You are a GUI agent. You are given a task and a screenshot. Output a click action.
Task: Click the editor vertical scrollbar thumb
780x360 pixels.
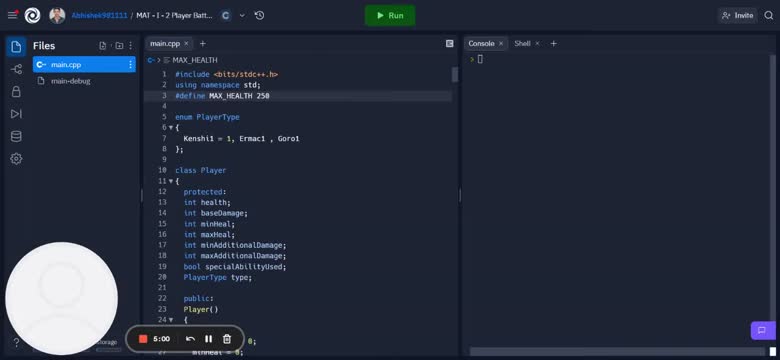point(454,75)
